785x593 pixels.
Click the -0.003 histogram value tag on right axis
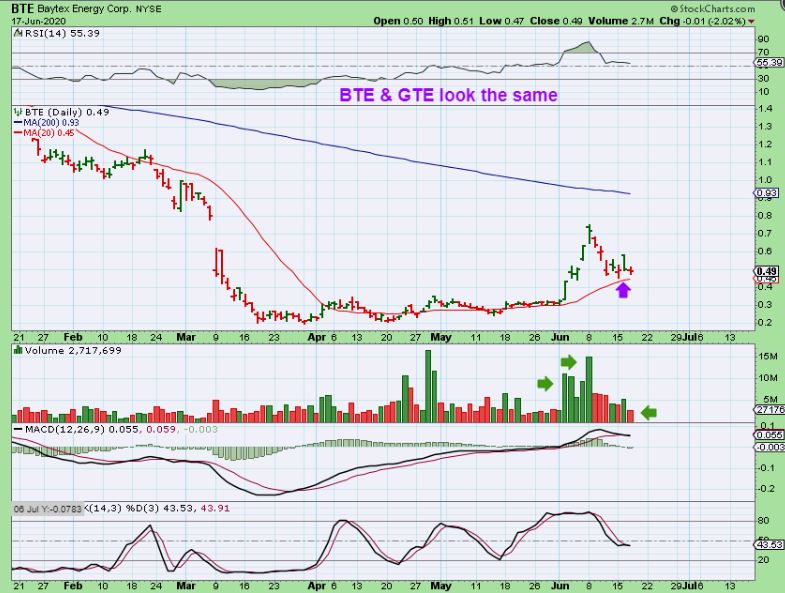[769, 447]
